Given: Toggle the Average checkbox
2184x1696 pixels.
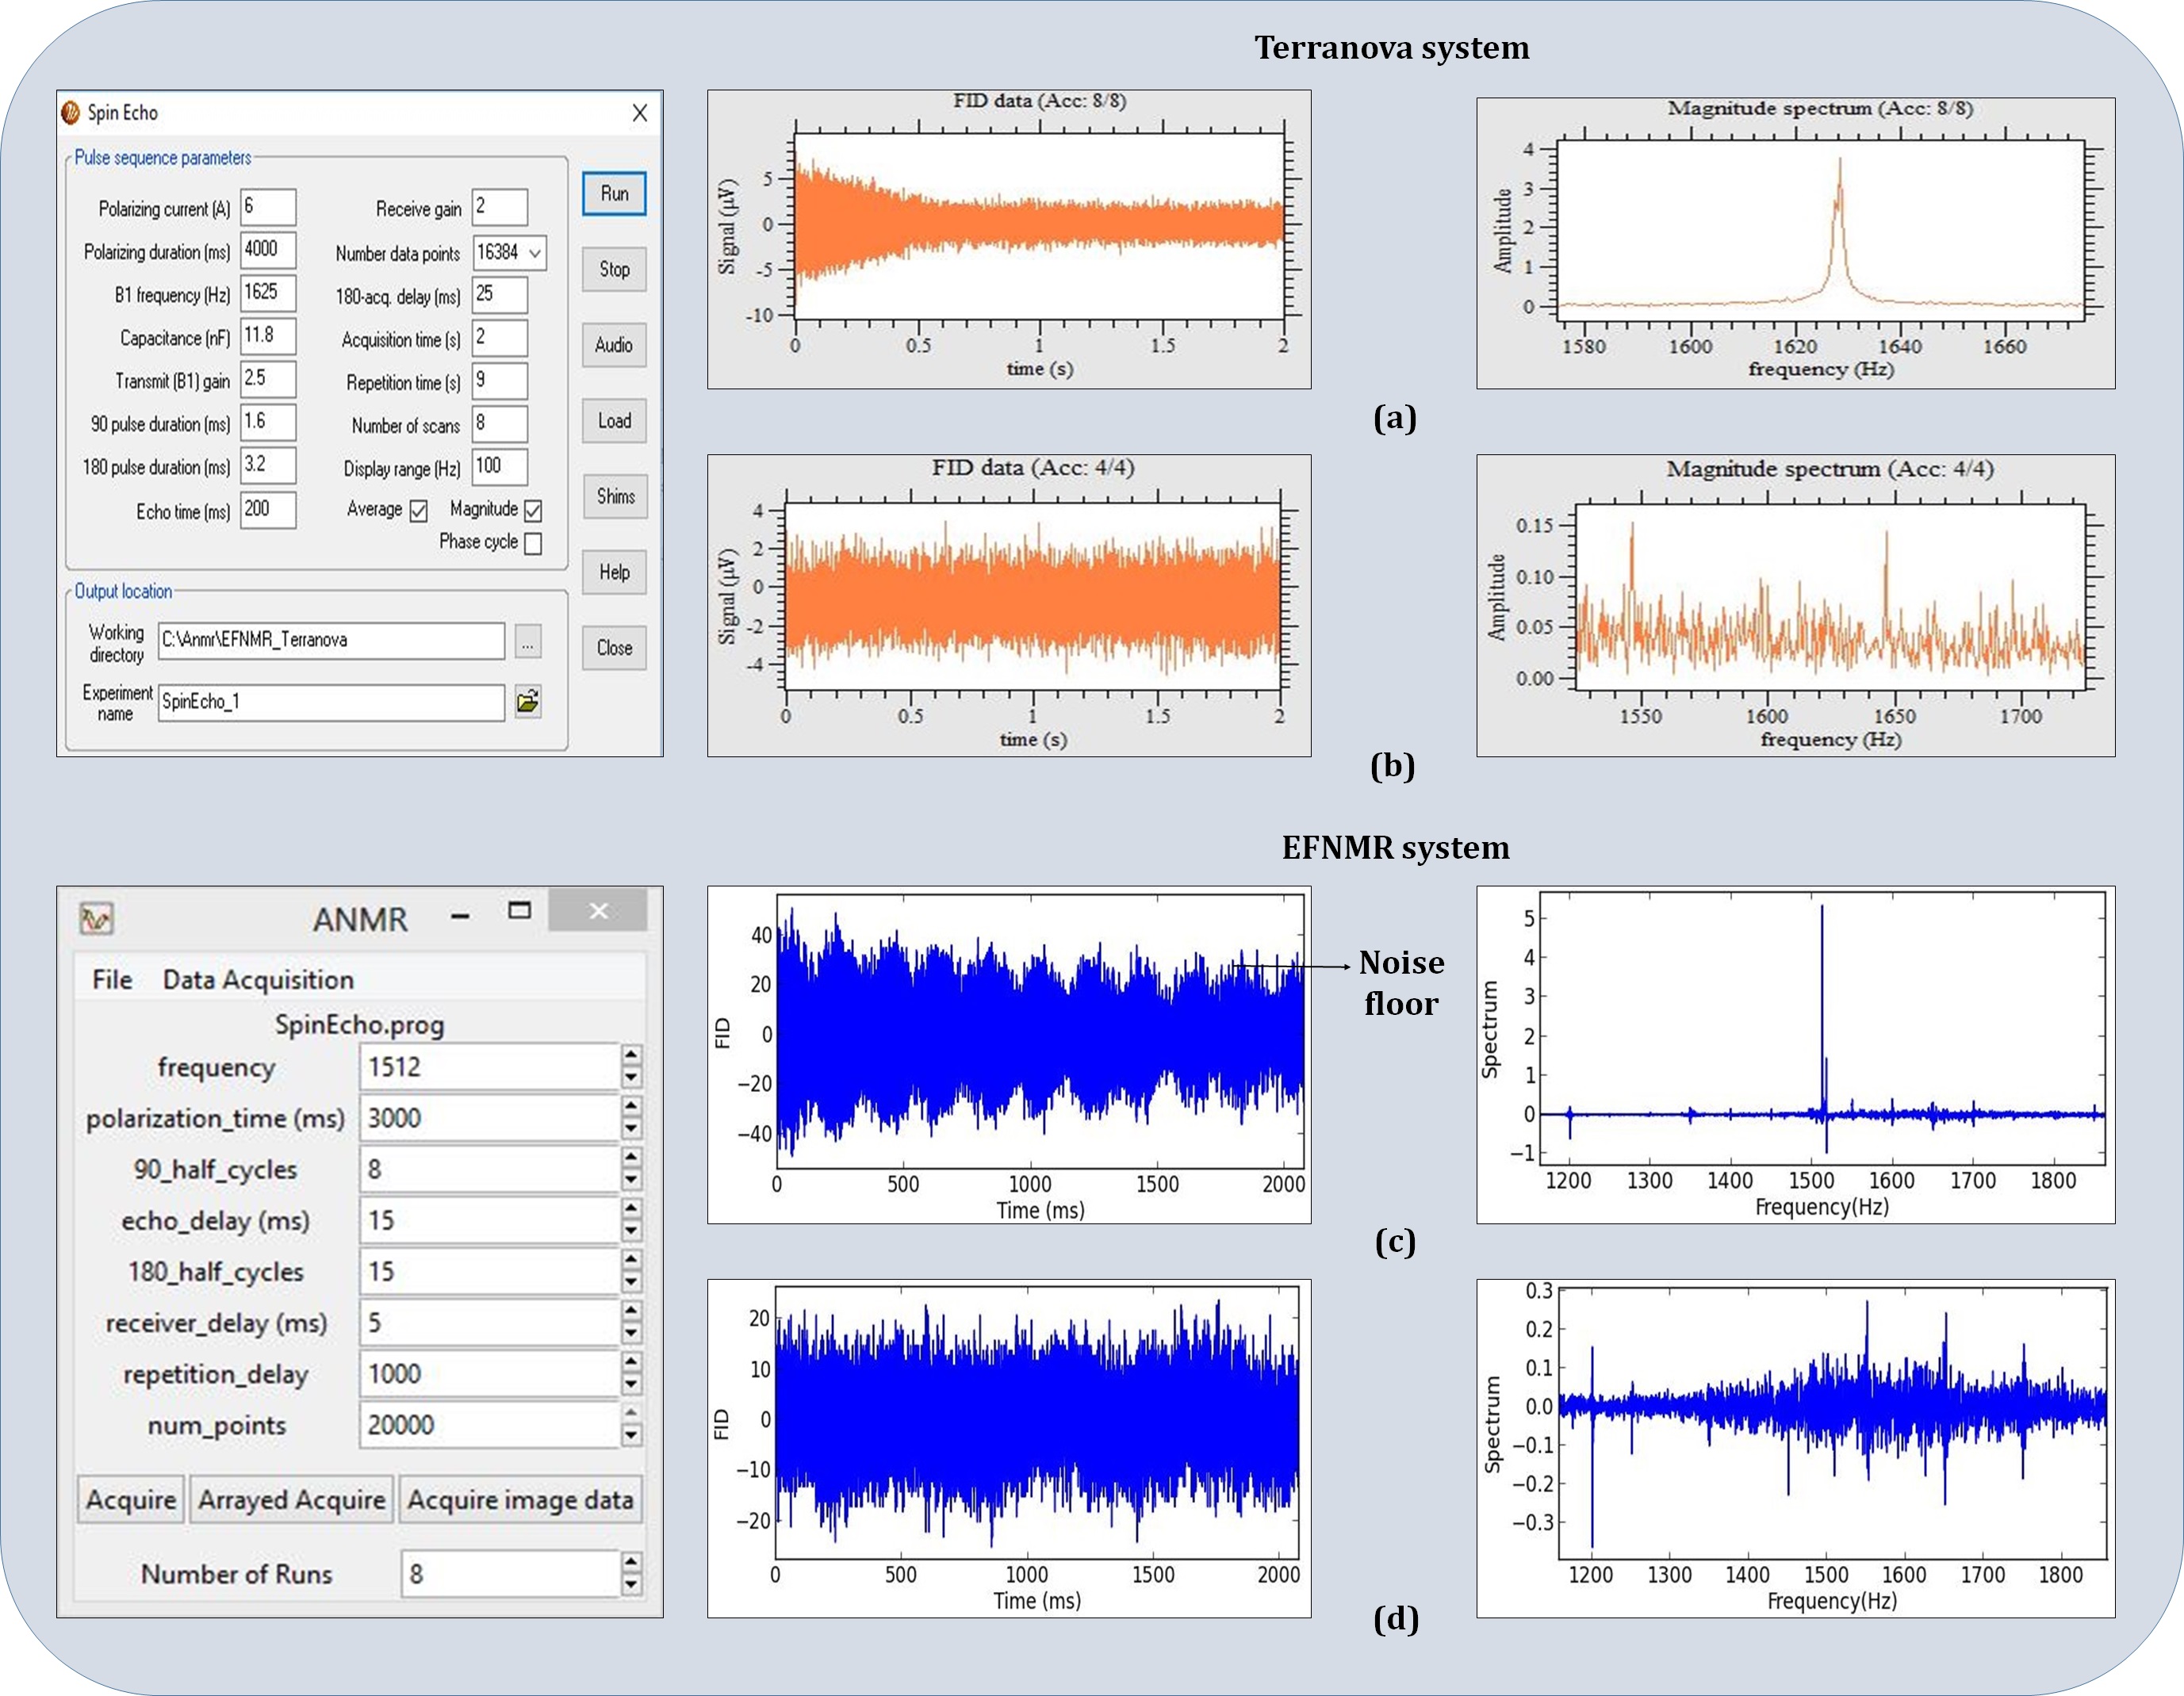Looking at the screenshot, I should (419, 511).
